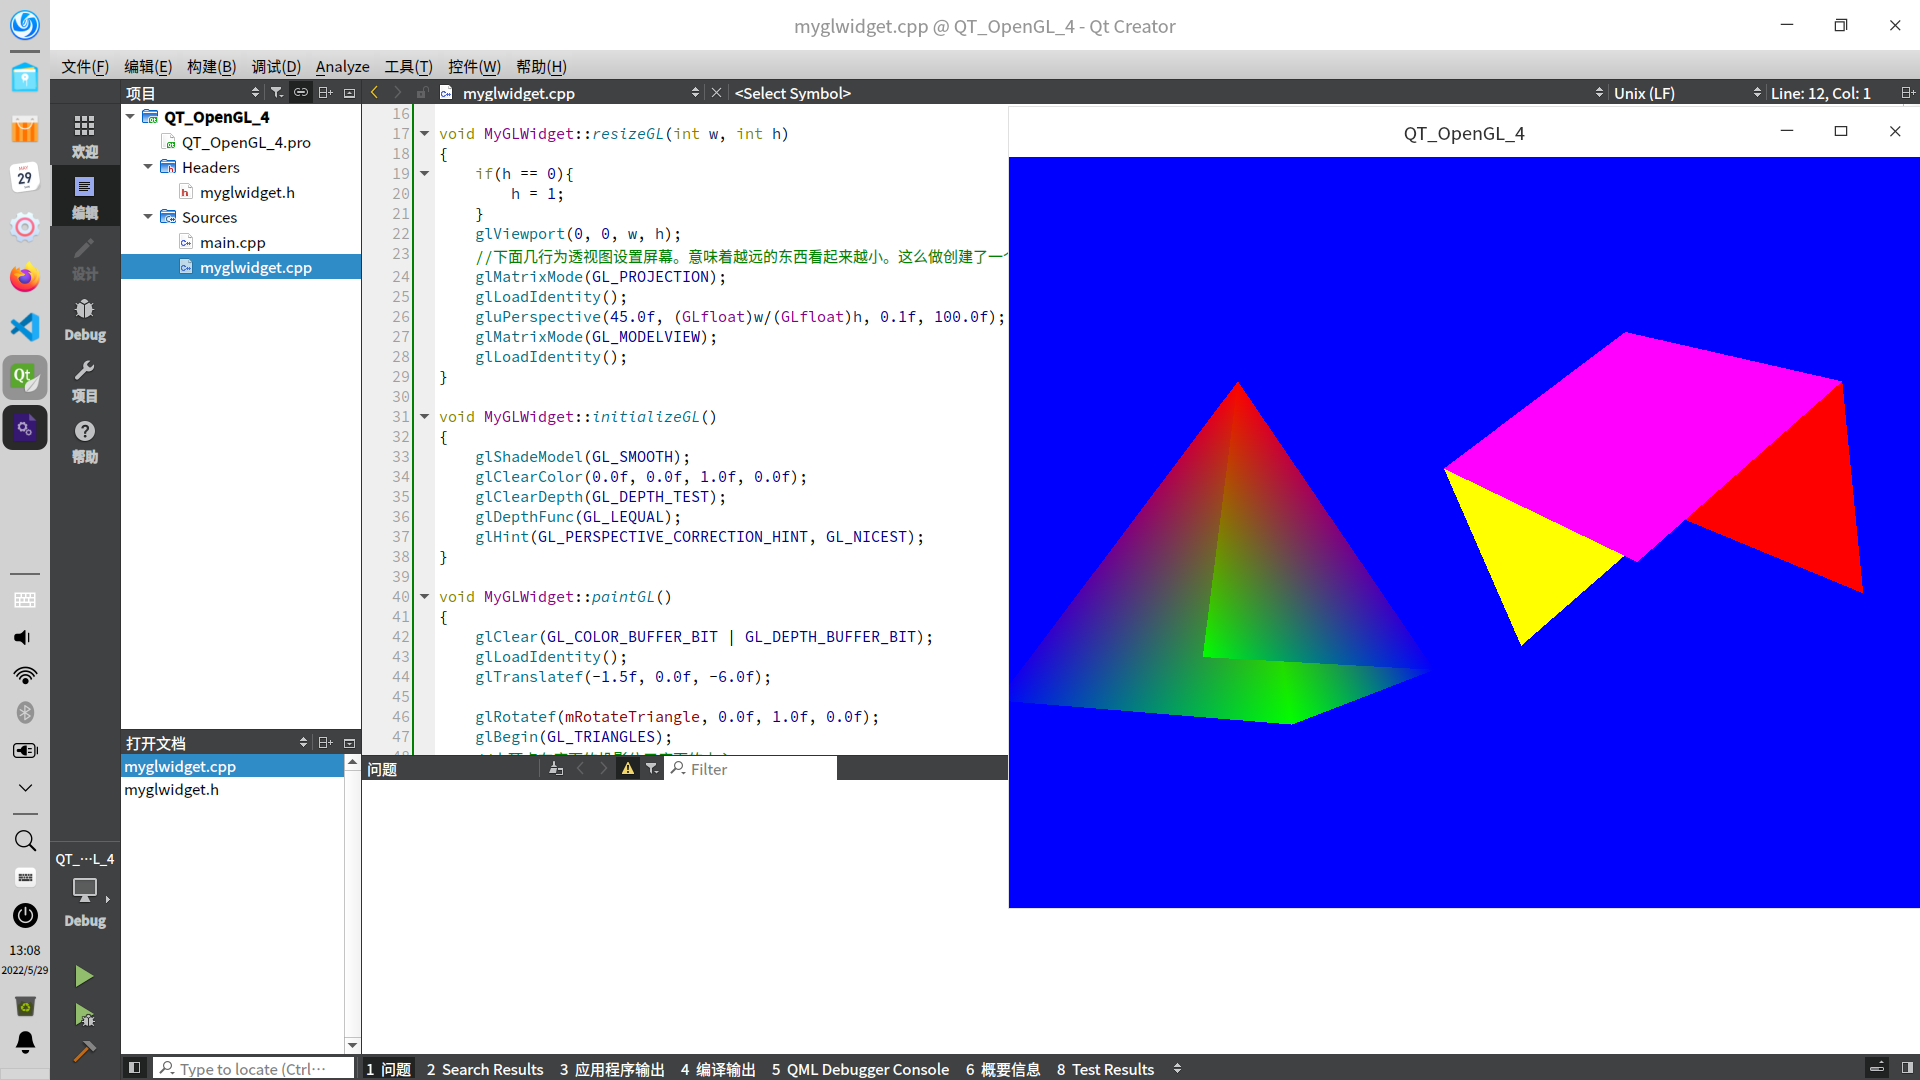This screenshot has width=1920, height=1080.
Task: Toggle synchronize with editor link icon
Action: click(x=300, y=93)
